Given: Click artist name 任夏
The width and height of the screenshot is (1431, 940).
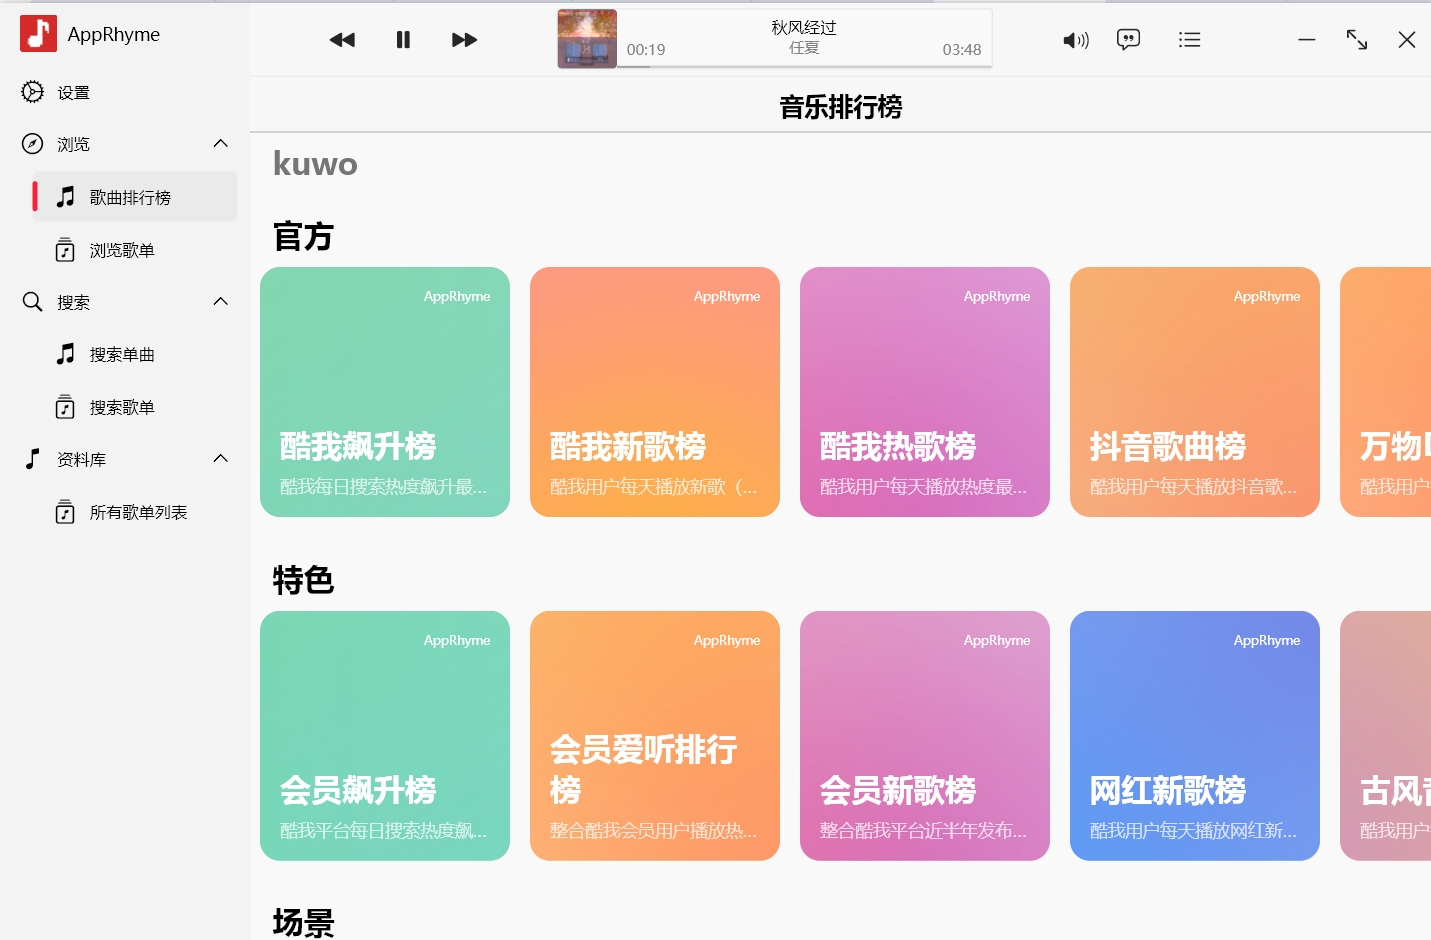Looking at the screenshot, I should [x=804, y=47].
